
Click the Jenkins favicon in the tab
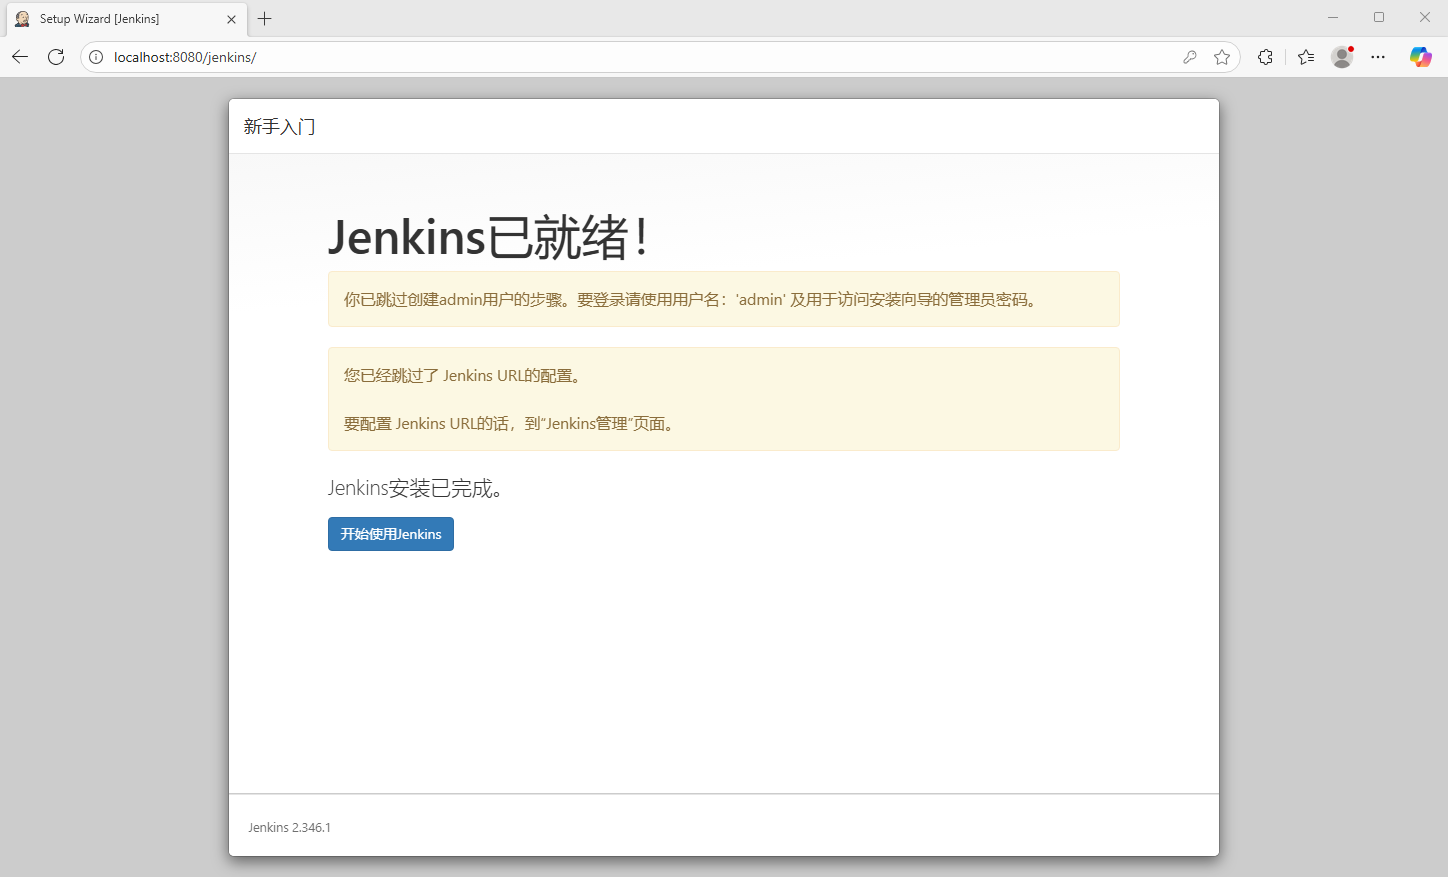pos(22,19)
